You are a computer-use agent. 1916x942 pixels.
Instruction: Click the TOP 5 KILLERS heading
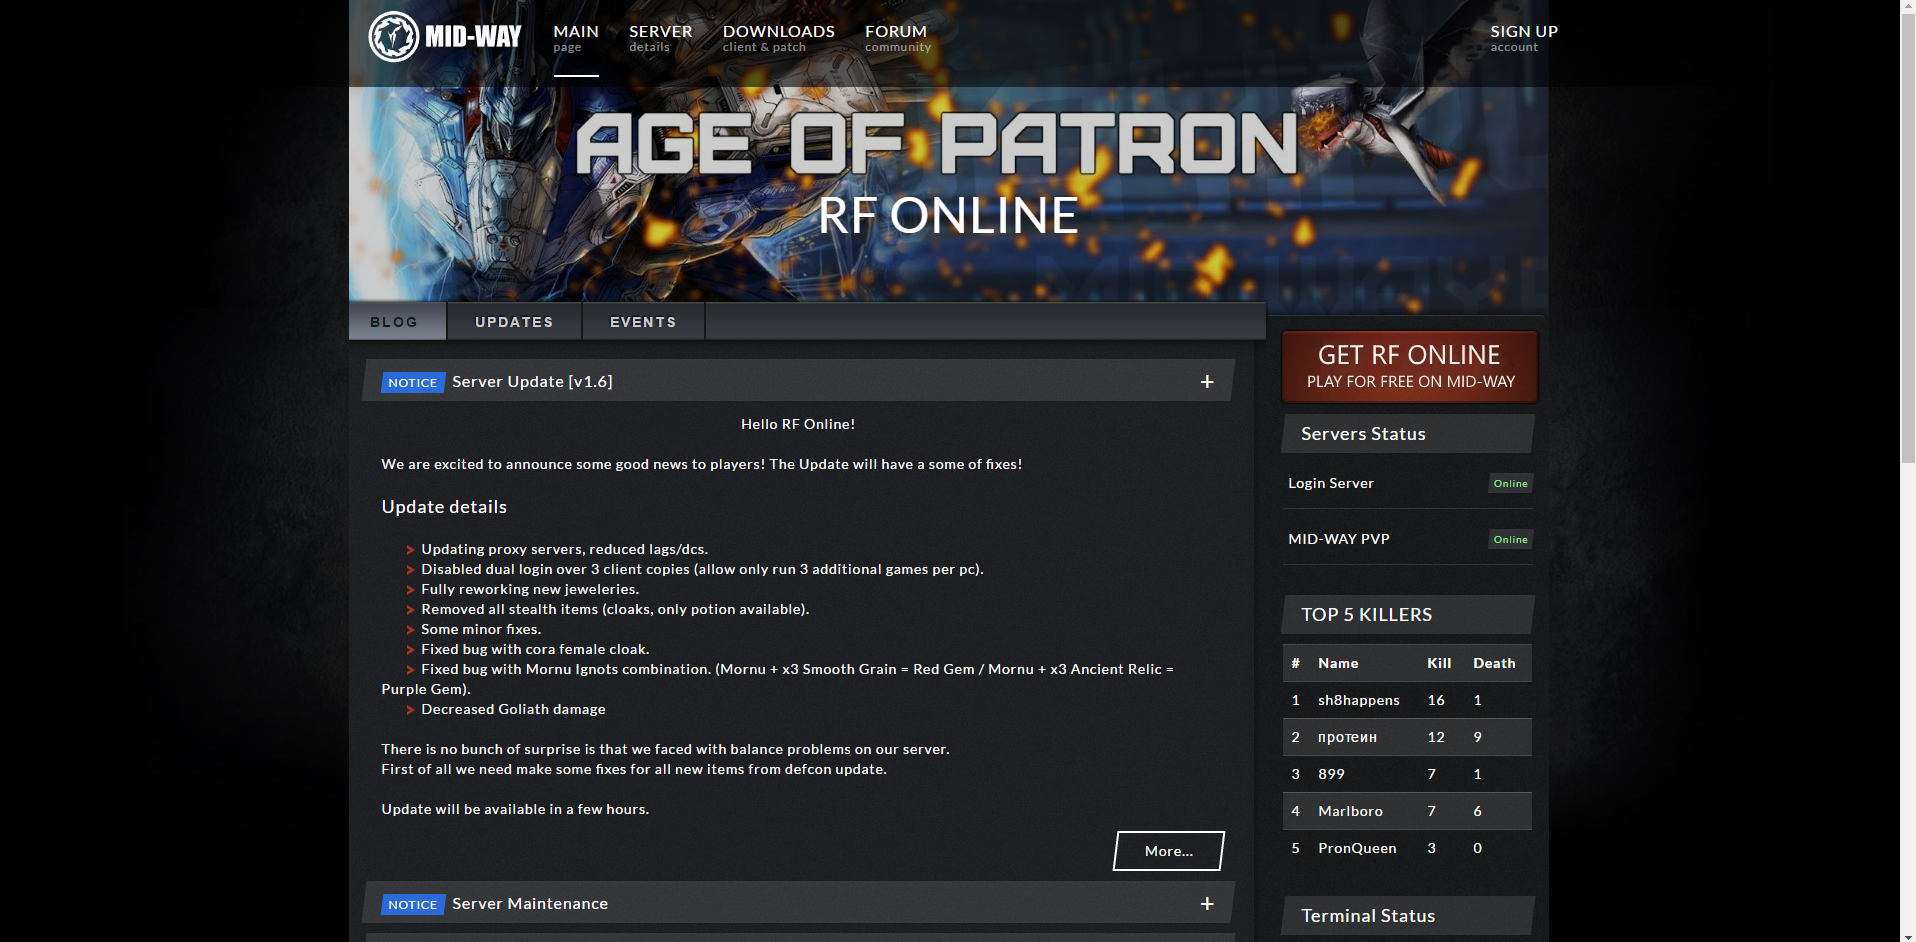1366,615
